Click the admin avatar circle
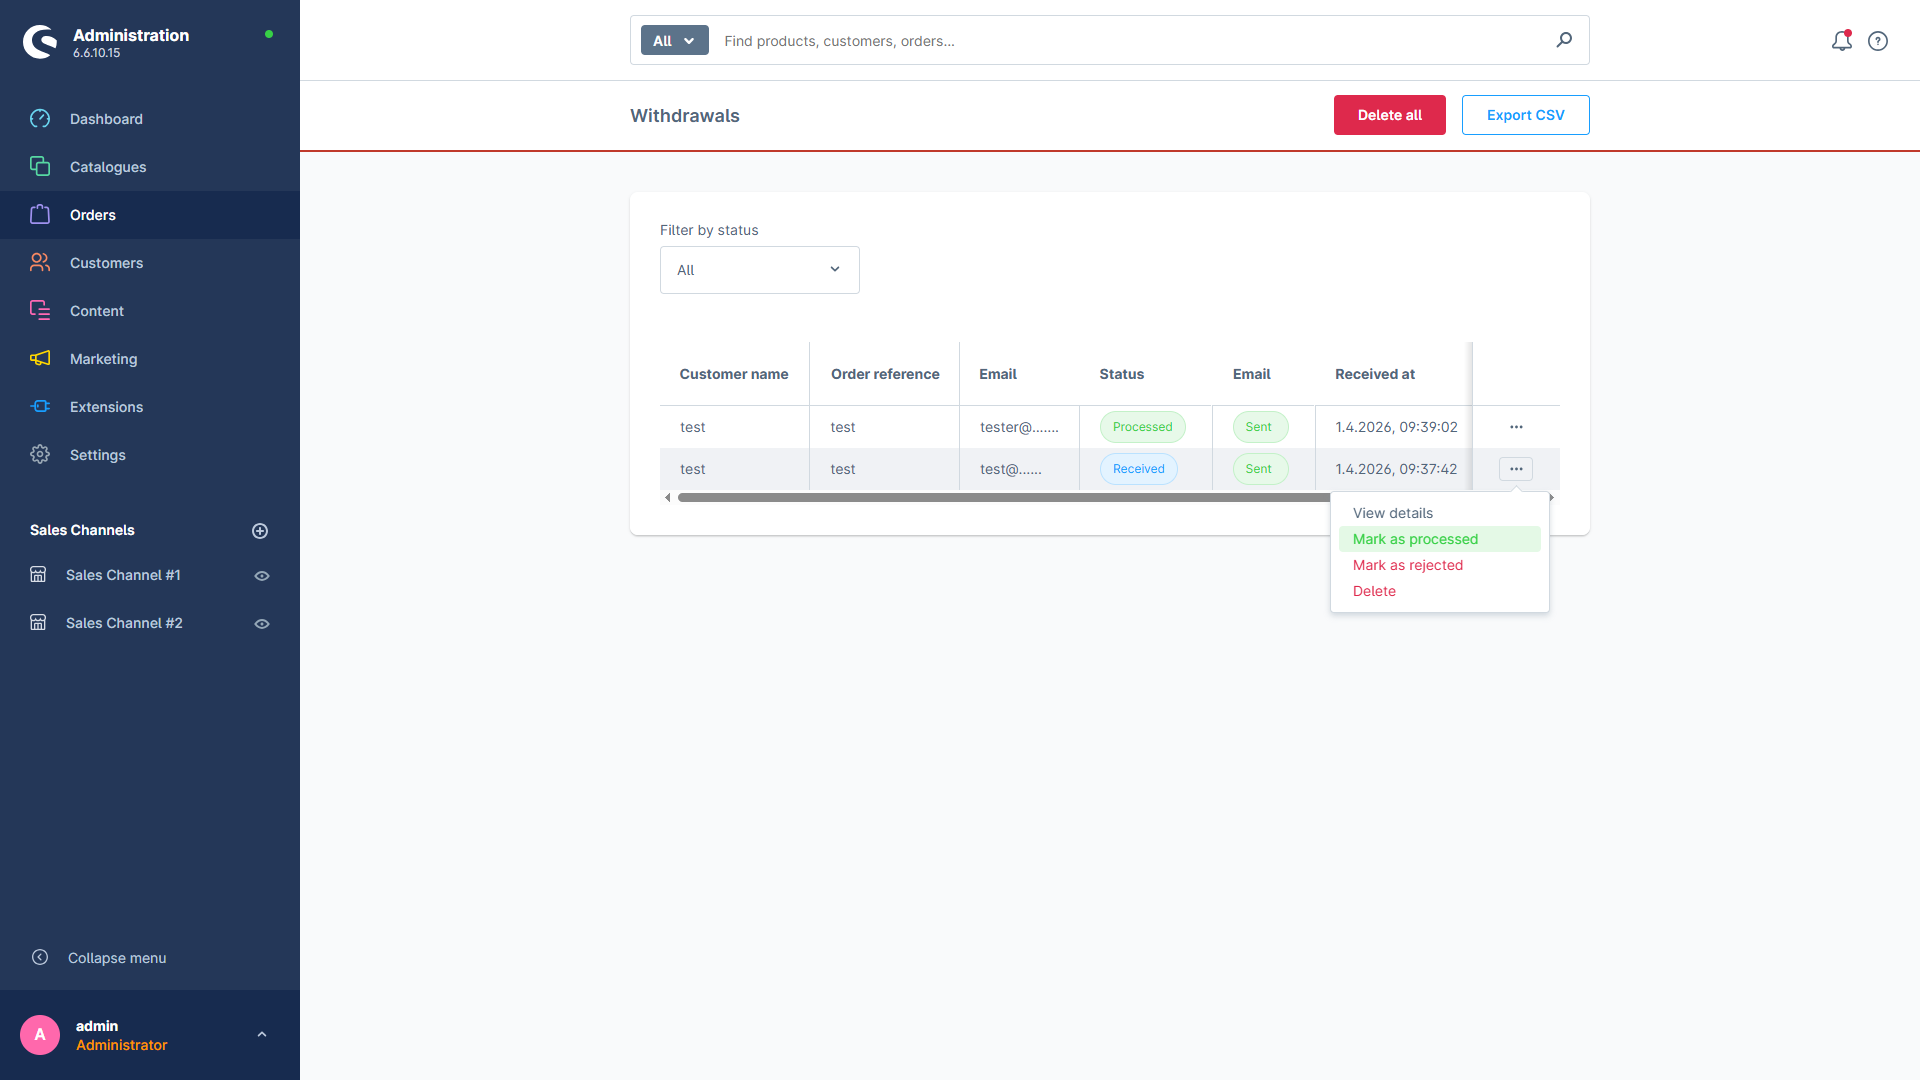Screen dimensions: 1920x1080 point(40,1035)
